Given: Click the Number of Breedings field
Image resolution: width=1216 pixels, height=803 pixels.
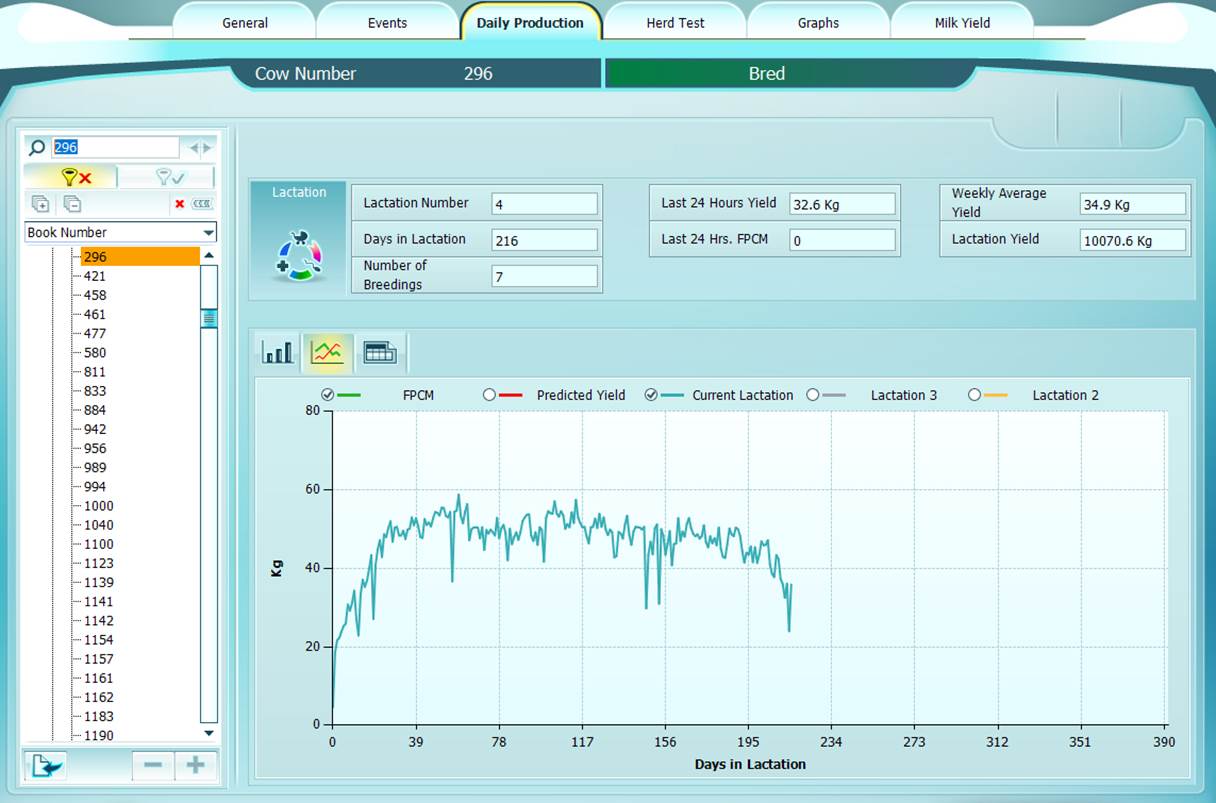Looking at the screenshot, I should [545, 276].
